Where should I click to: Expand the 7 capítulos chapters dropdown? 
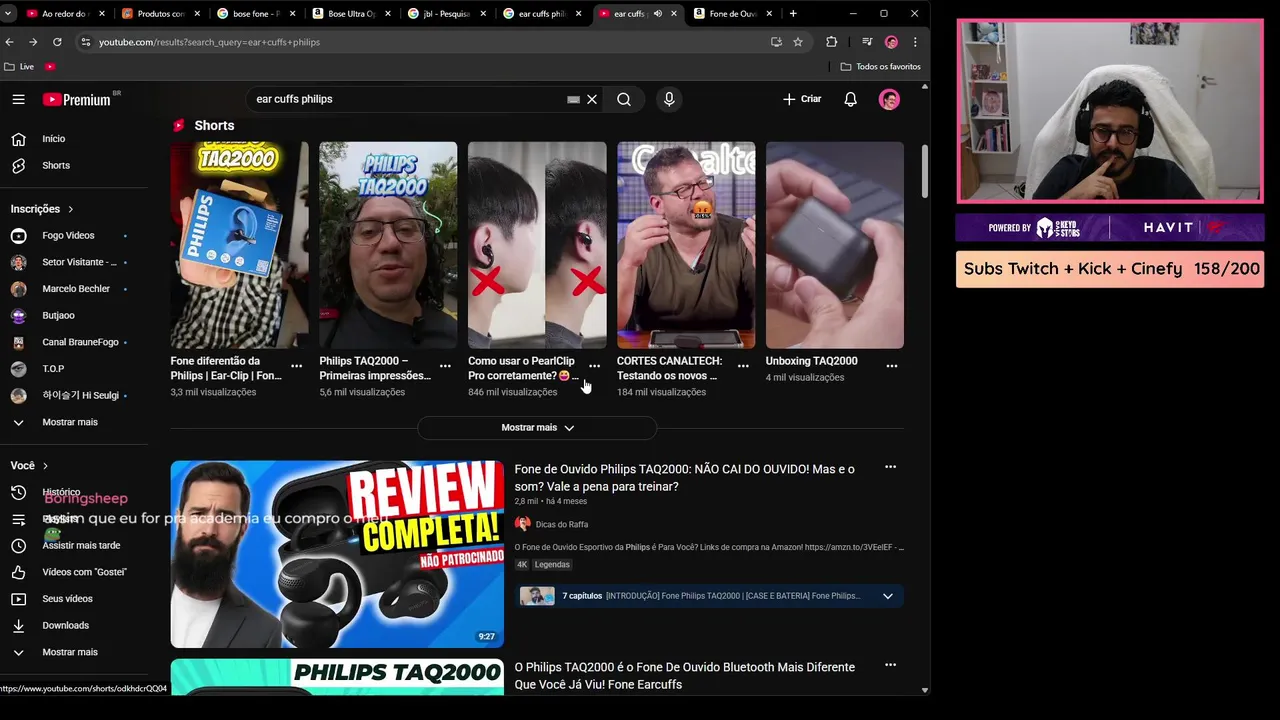point(887,596)
